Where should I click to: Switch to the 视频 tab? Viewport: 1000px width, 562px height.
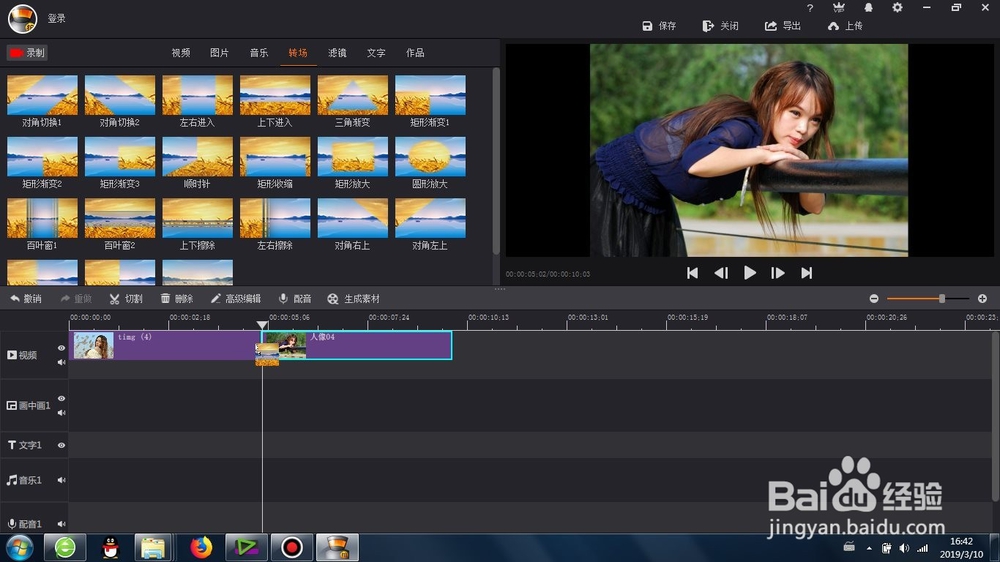180,53
